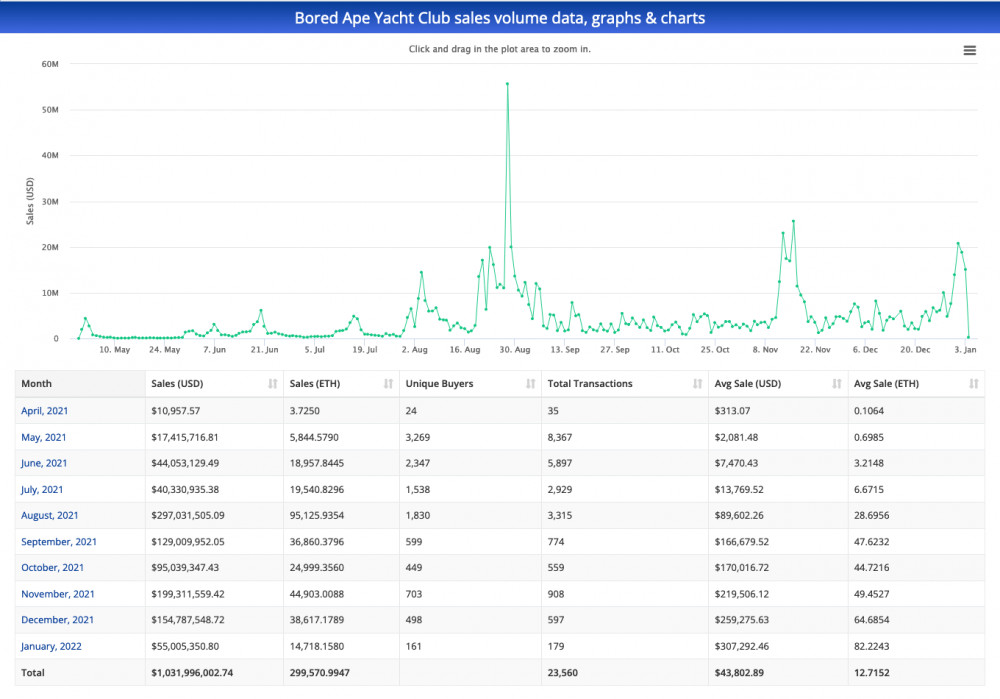1000x699 pixels.
Task: Open the May, 2021 month link
Action: tap(44, 437)
